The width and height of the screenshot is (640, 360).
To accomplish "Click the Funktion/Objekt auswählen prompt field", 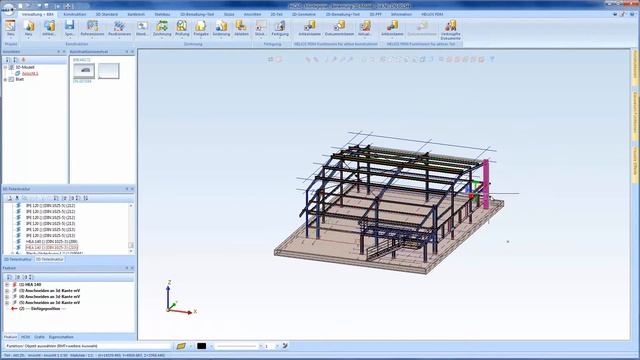I will pos(87,346).
